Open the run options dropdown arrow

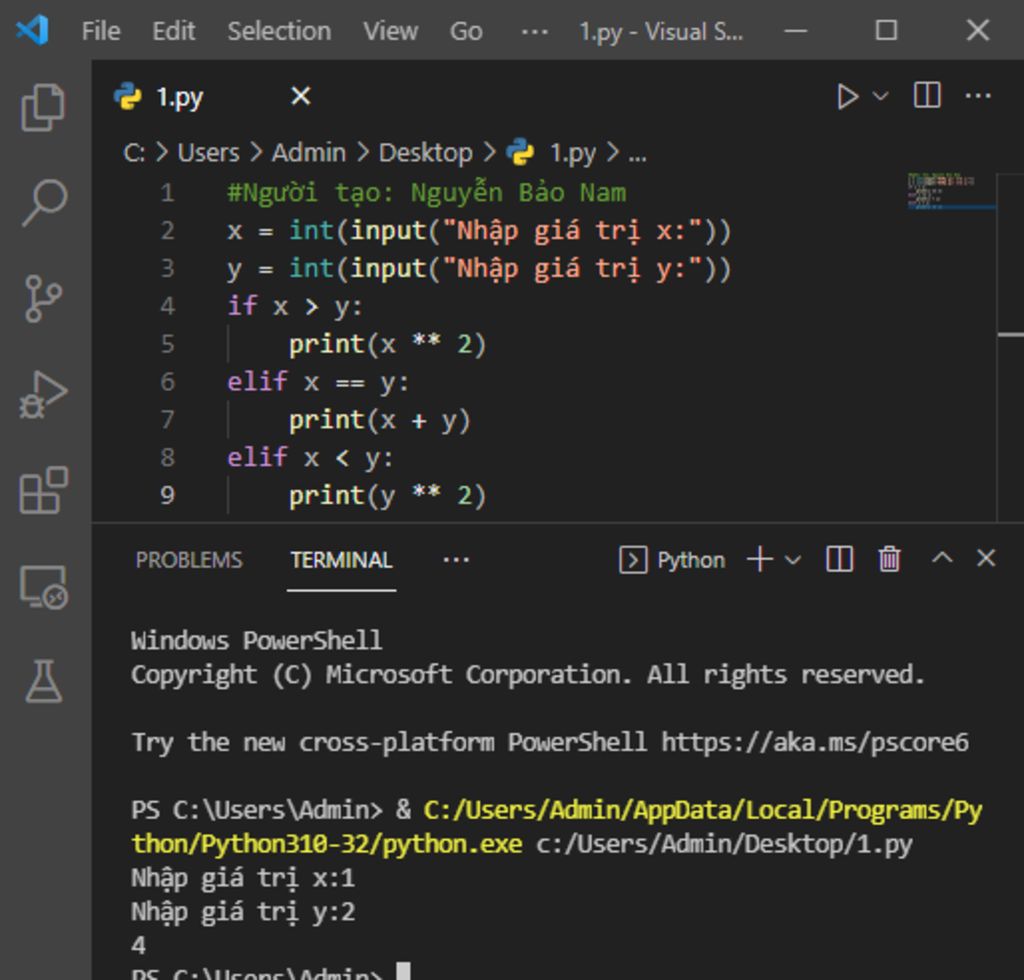pos(880,97)
